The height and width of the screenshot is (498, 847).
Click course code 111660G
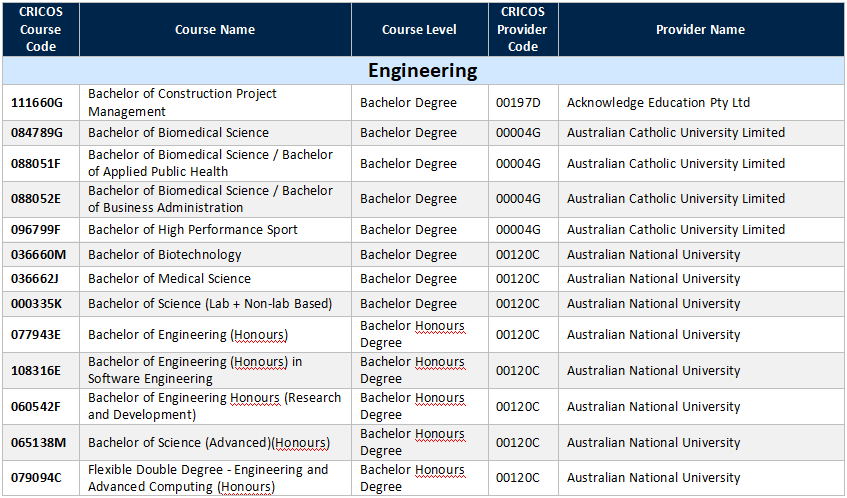click(36, 103)
